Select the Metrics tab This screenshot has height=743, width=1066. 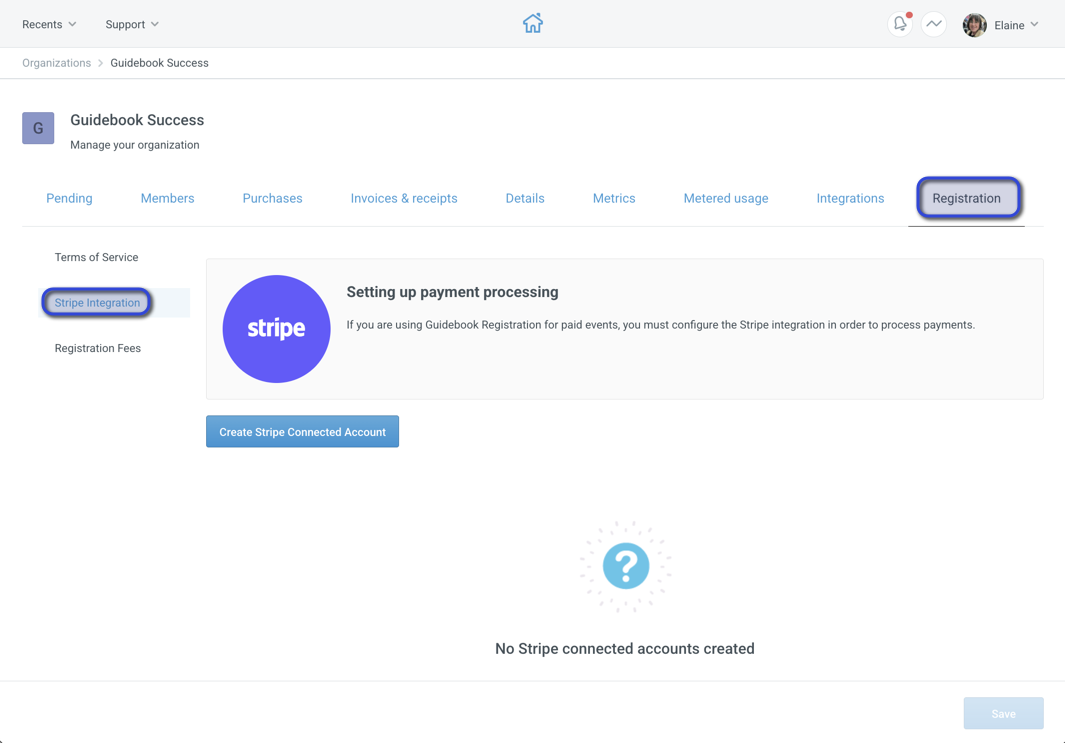(614, 198)
